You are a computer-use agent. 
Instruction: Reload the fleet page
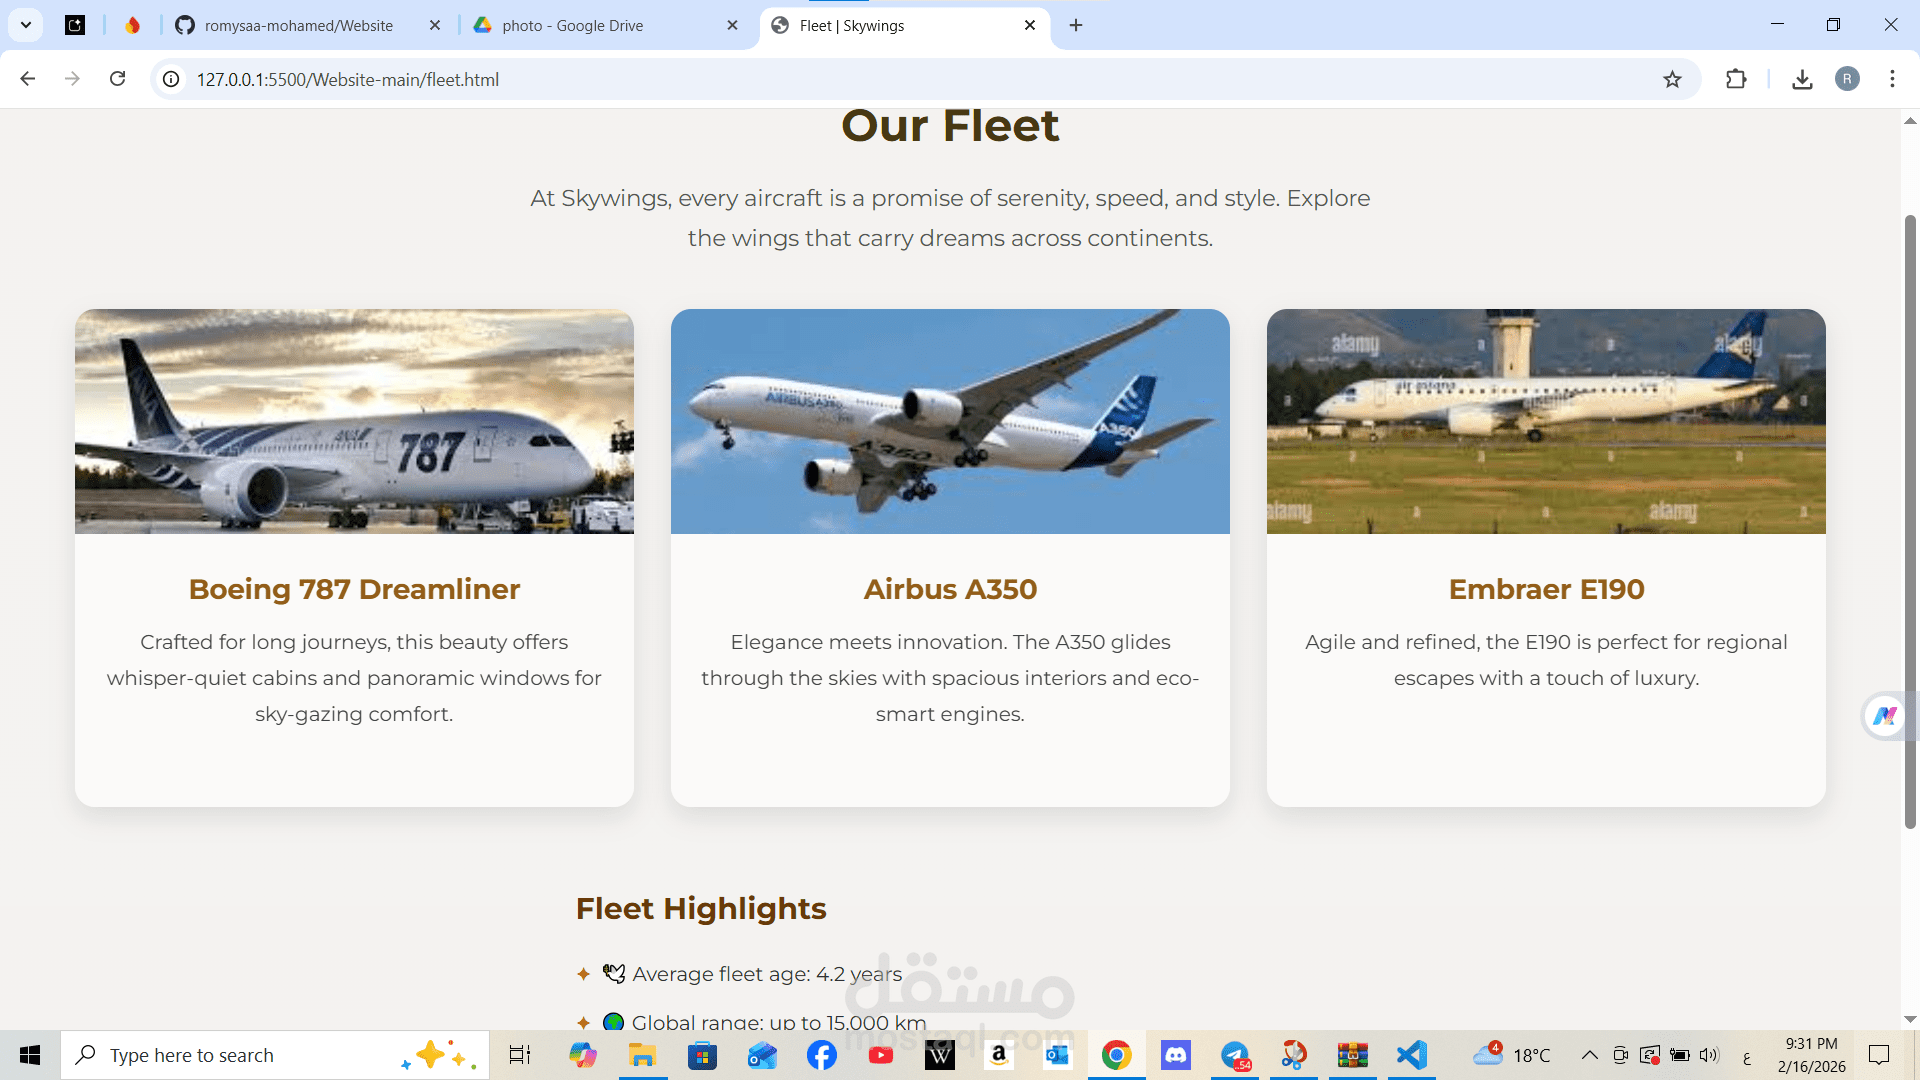[117, 79]
